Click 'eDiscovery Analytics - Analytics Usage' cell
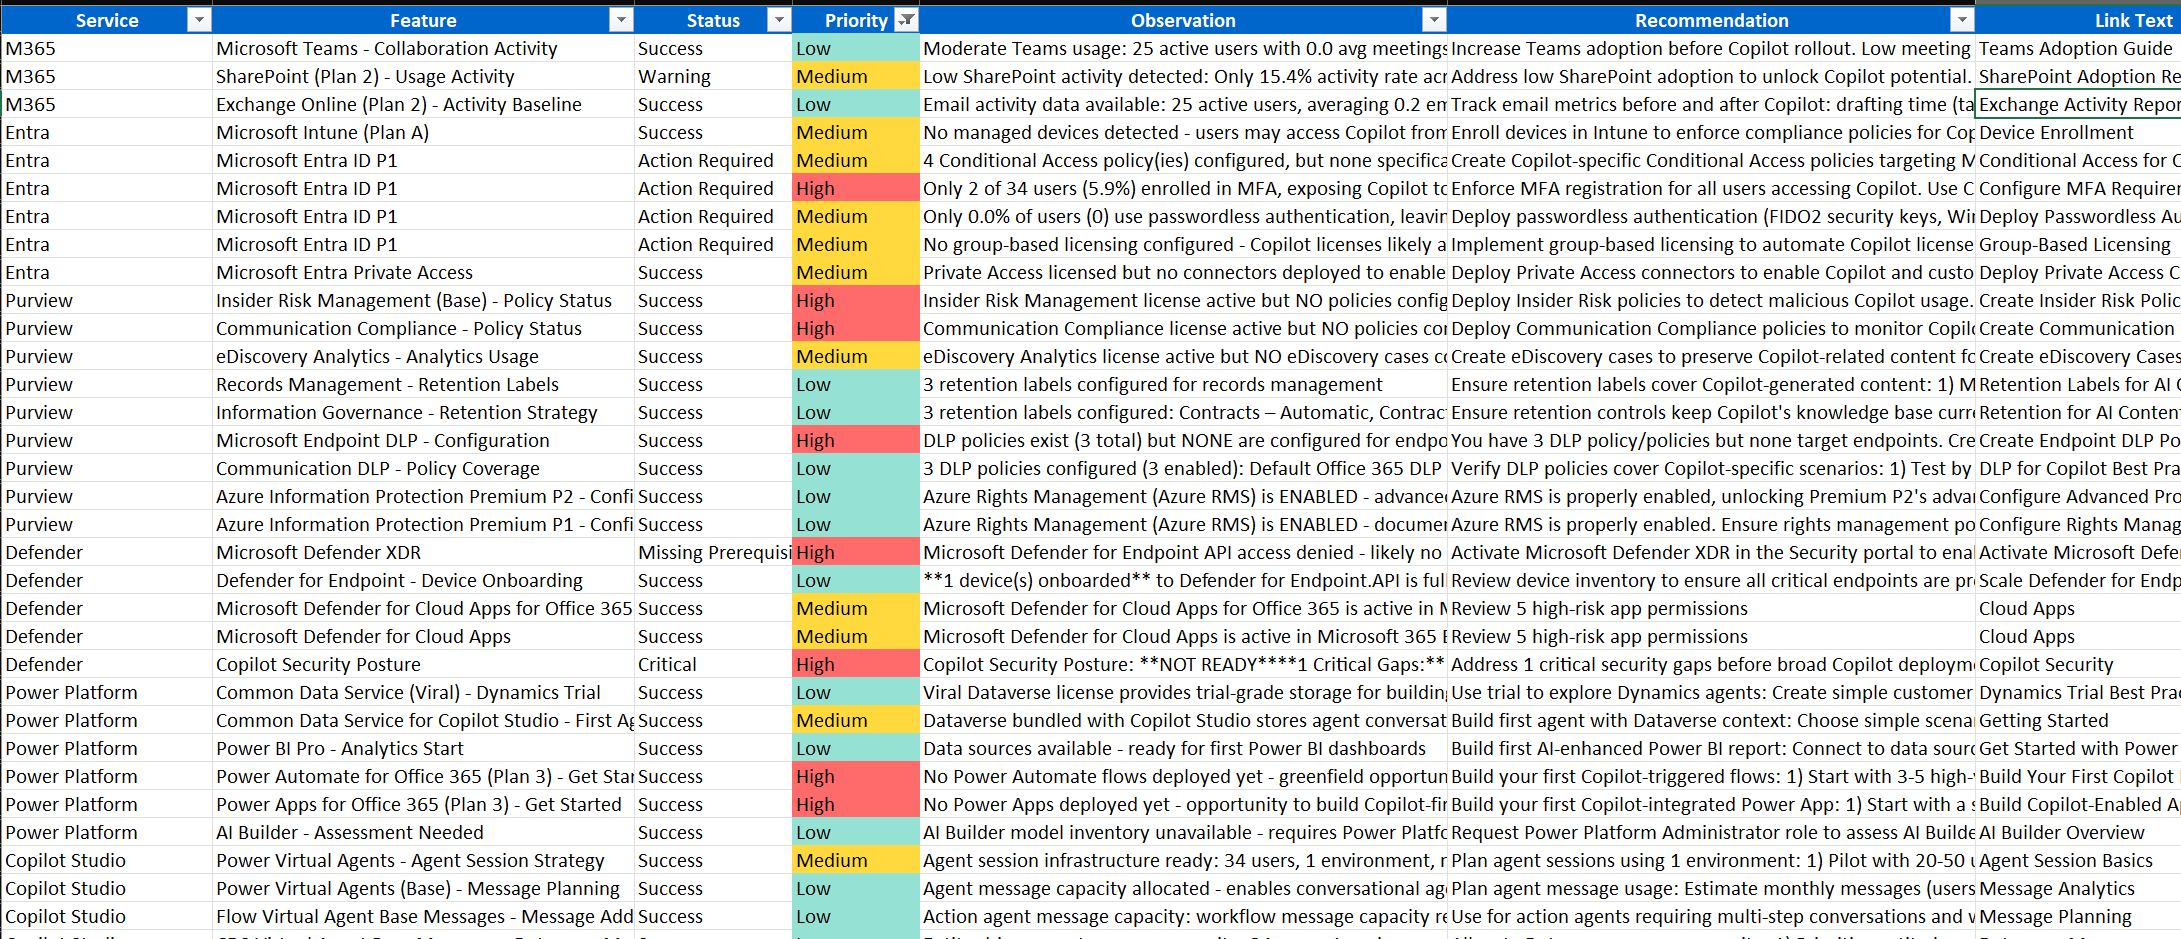The width and height of the screenshot is (2181, 939). pos(423,356)
